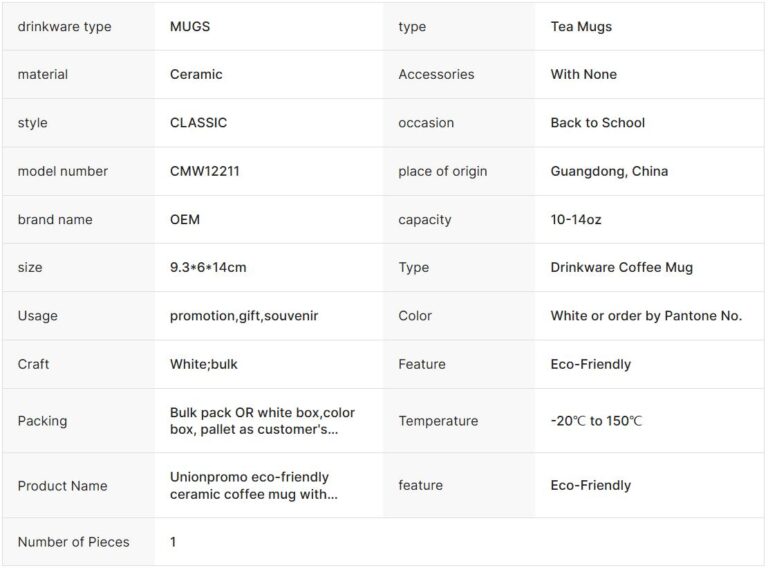Select the 'MUGS' value cell
Screen dimensions: 768x568
tap(190, 27)
